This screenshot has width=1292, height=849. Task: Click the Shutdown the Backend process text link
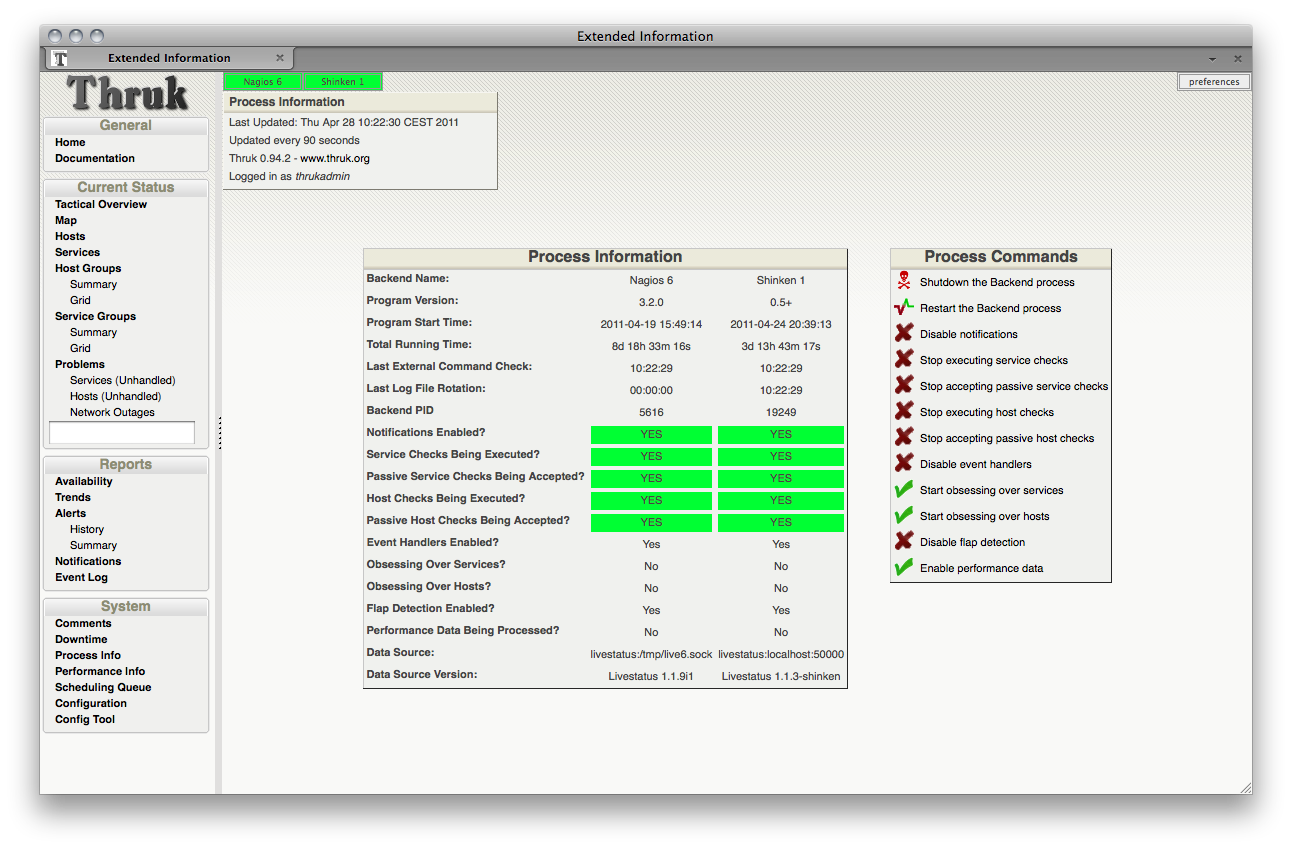pos(997,282)
